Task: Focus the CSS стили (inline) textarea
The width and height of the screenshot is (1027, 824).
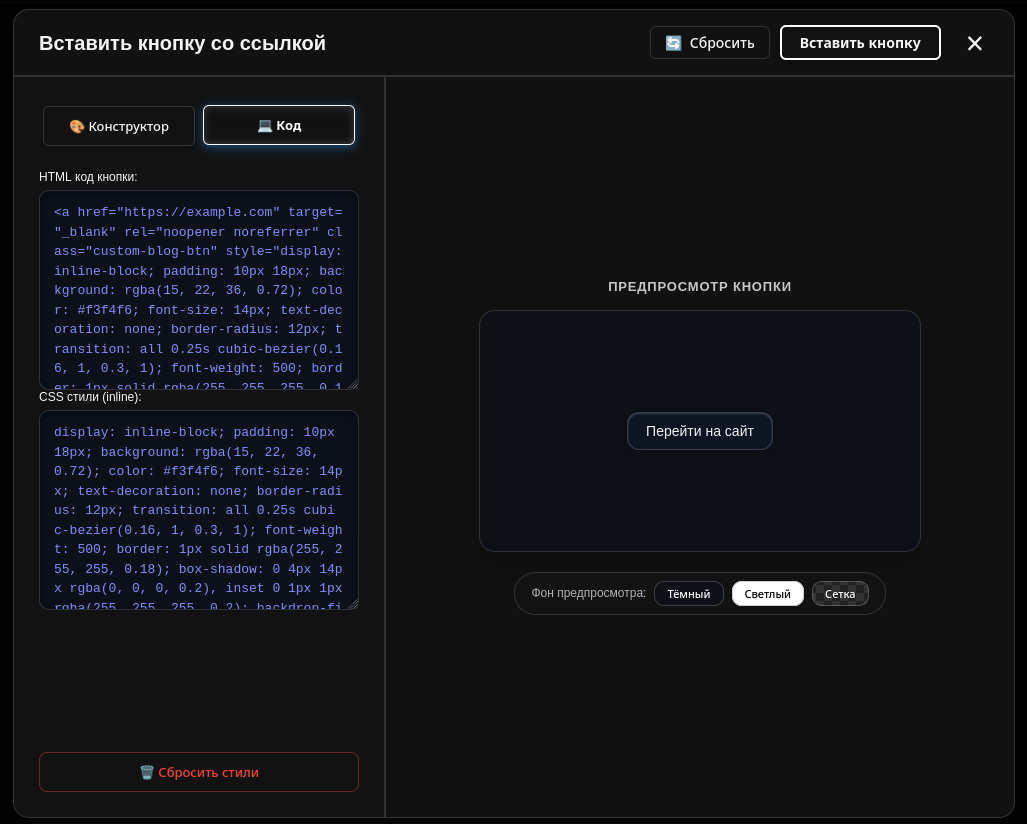Action: pos(198,510)
